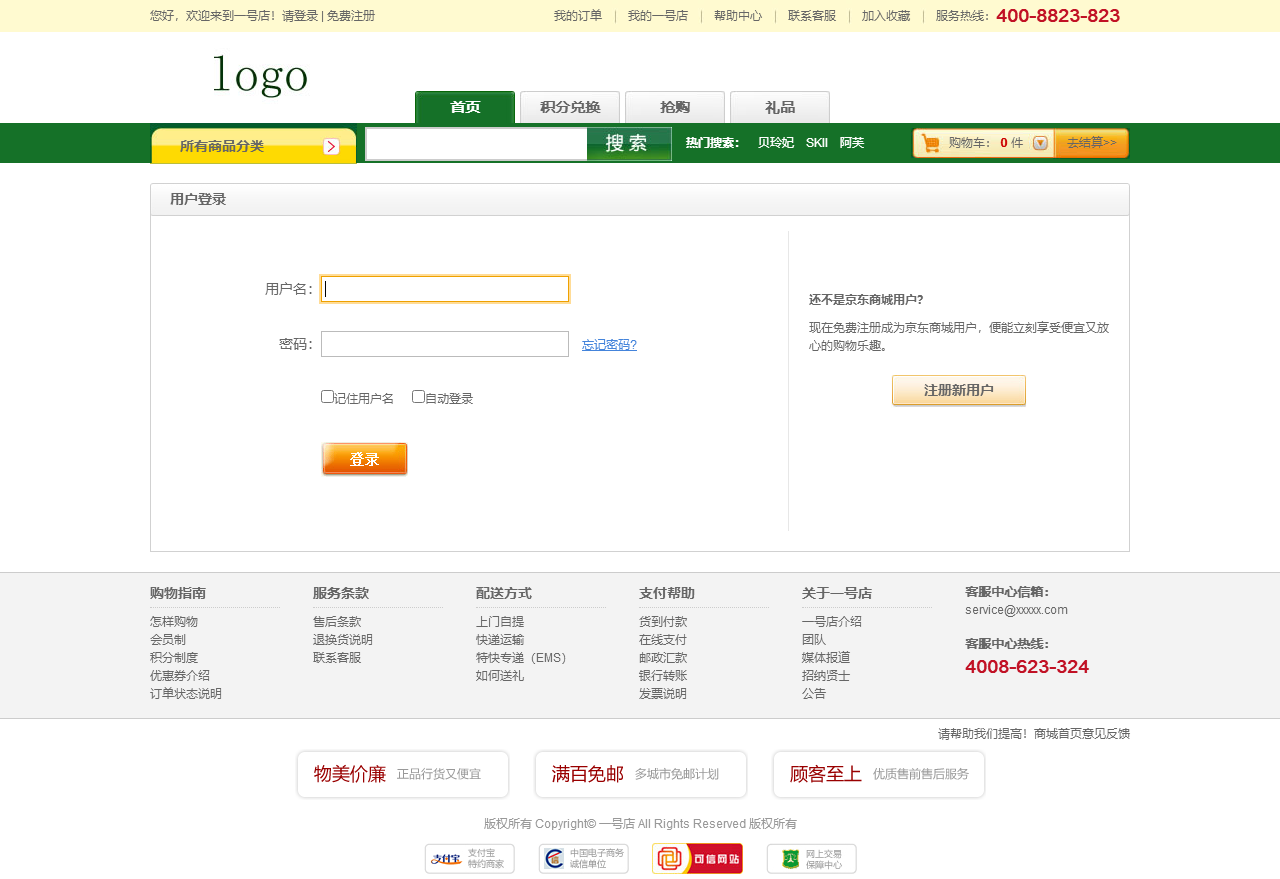This screenshot has width=1280, height=879.
Task: Click the red trusted website badge
Action: point(697,859)
